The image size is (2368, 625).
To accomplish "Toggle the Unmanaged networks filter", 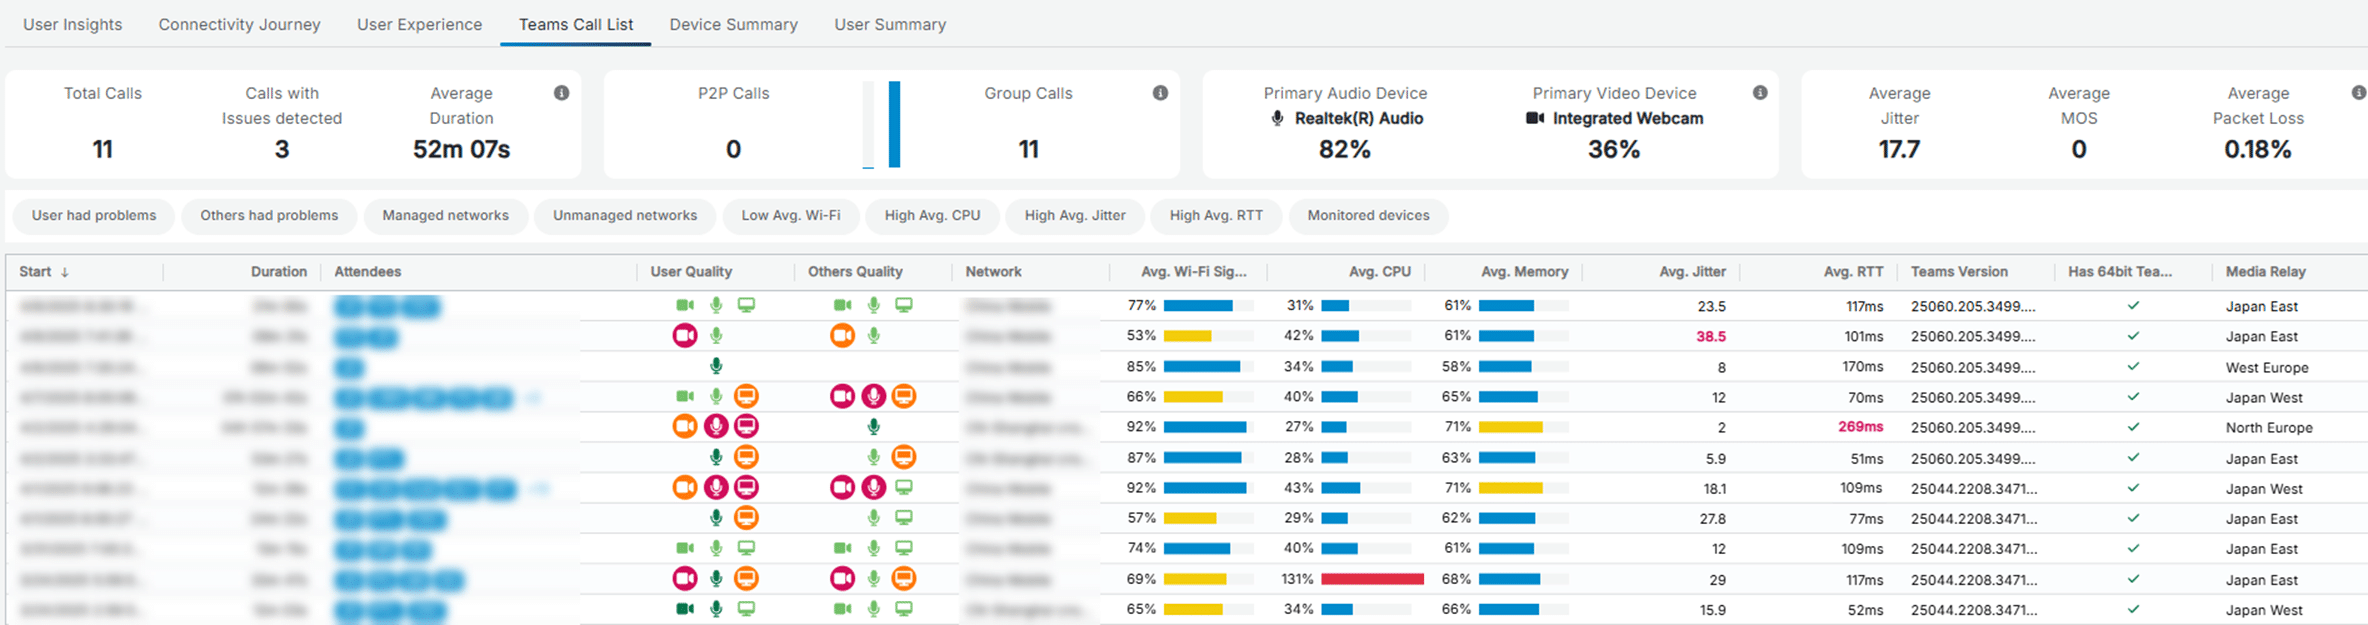I will coord(625,216).
